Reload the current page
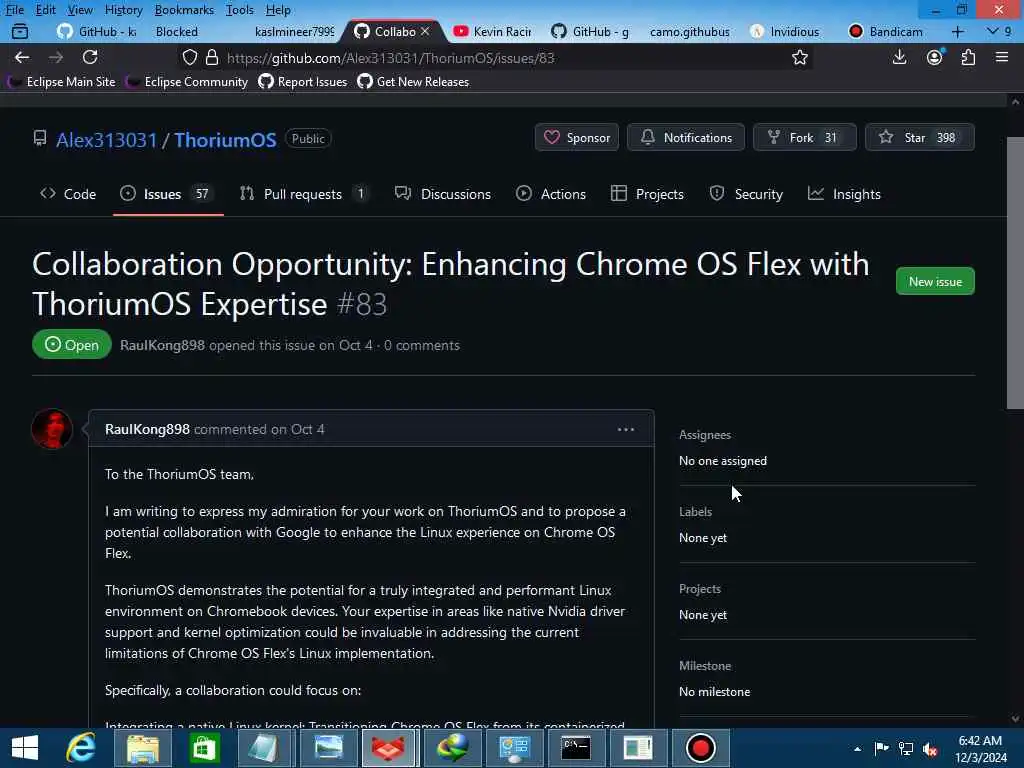Viewport: 1024px width, 768px height. pyautogui.click(x=90, y=57)
